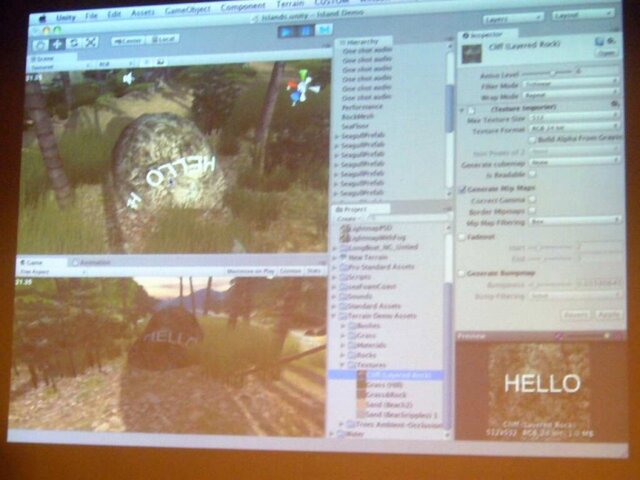640x480 pixels.
Task: Switch to the Animation tab
Action: coord(91,262)
